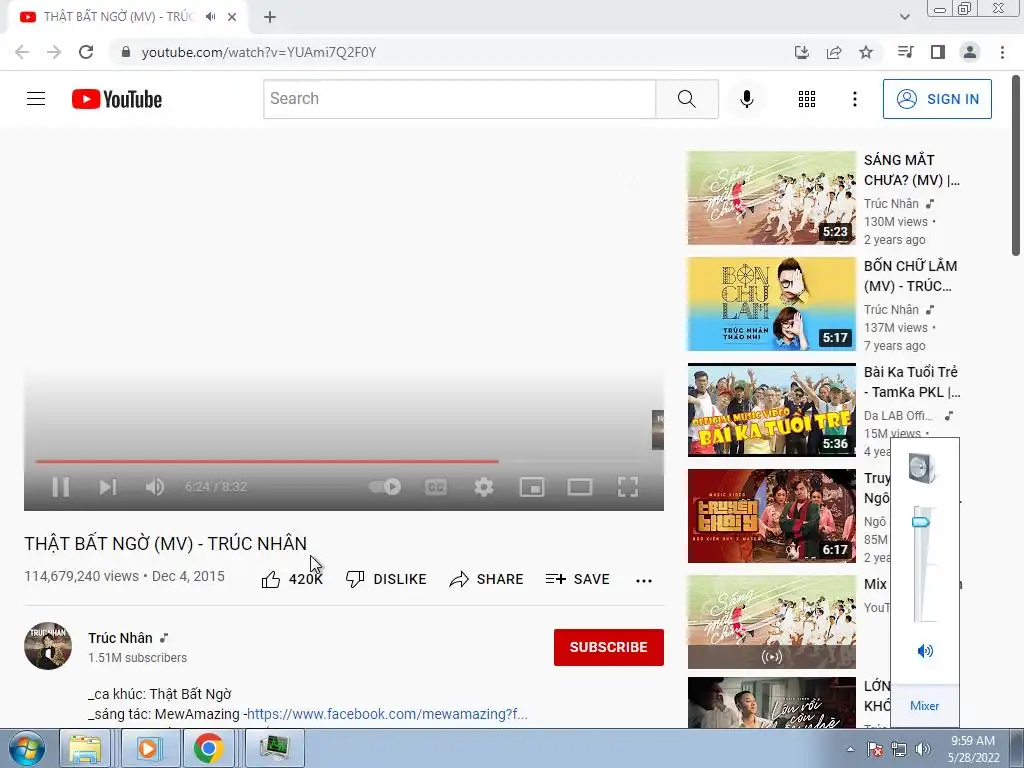This screenshot has width=1024, height=768.
Task: Go to the YouTube home logo
Action: click(x=117, y=99)
